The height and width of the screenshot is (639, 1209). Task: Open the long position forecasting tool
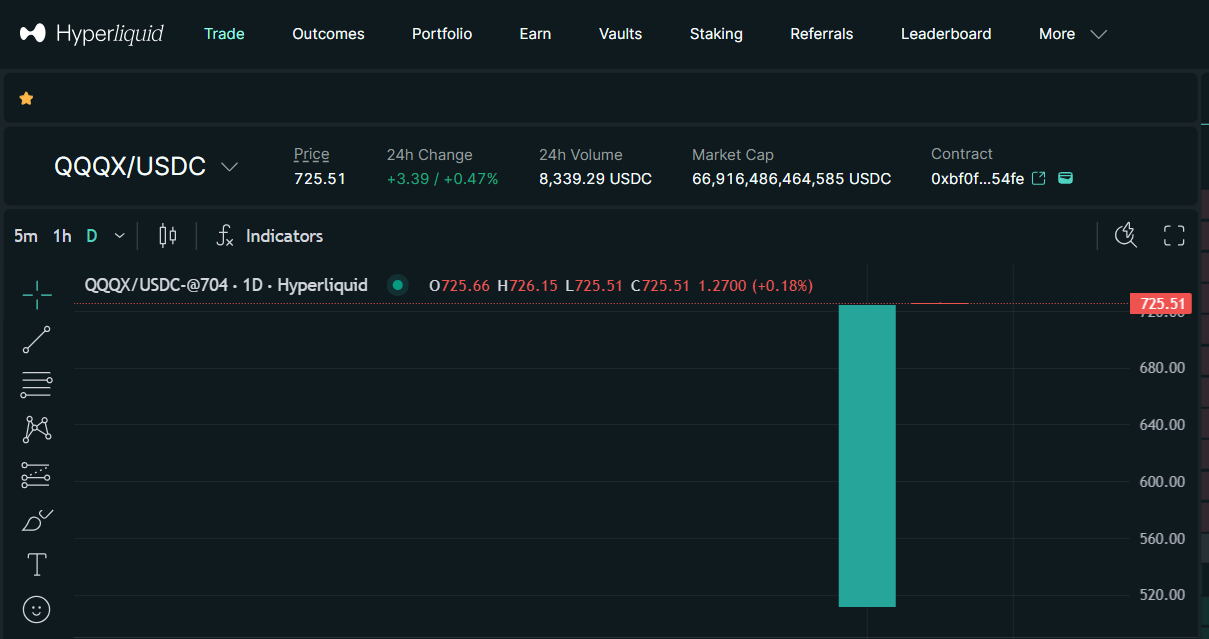(37, 475)
